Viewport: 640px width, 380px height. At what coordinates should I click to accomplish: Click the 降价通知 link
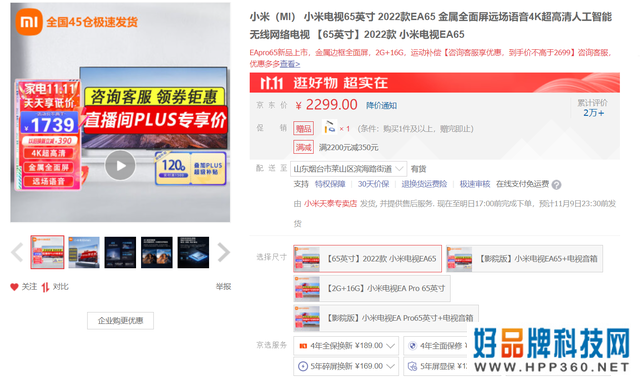(x=381, y=106)
